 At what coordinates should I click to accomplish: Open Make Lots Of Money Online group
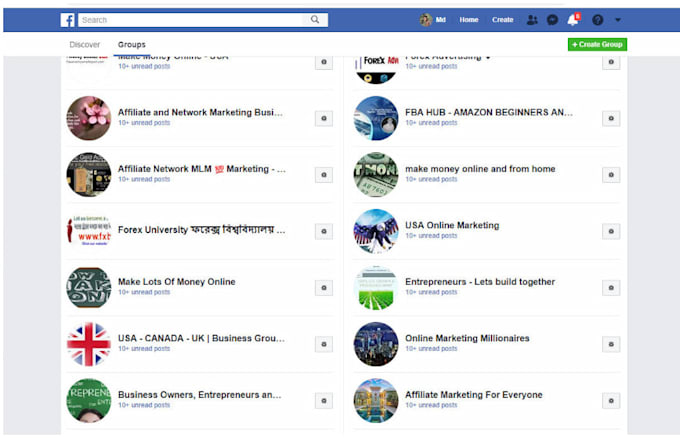click(x=177, y=282)
